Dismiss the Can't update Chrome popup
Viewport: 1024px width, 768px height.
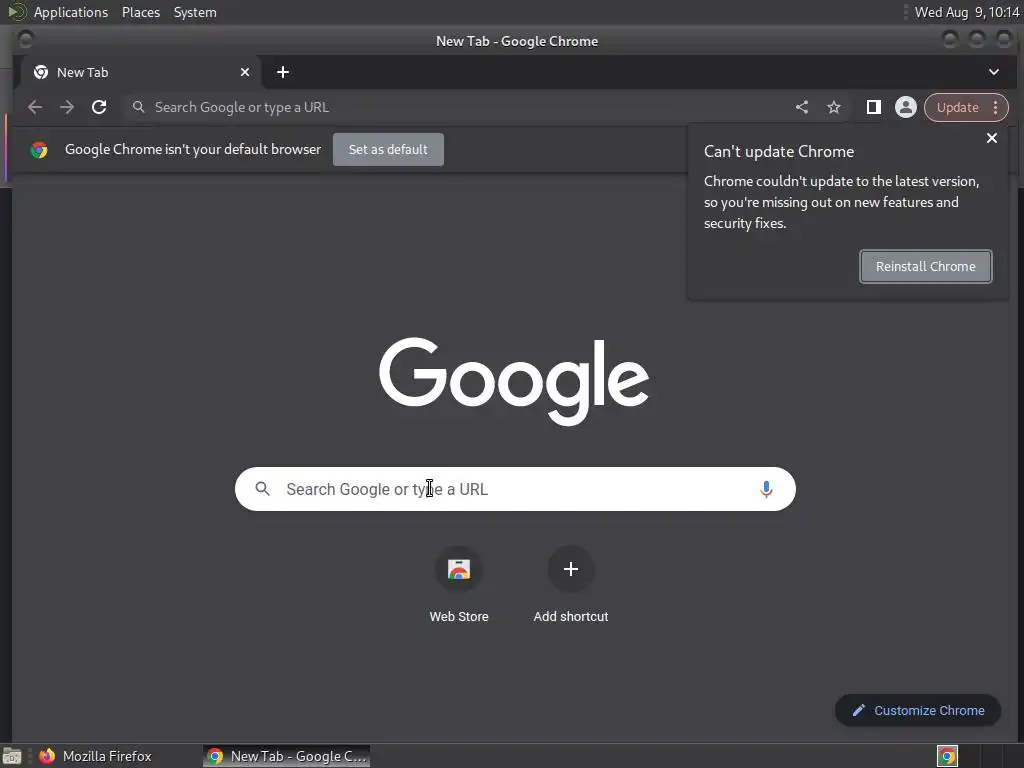(992, 138)
